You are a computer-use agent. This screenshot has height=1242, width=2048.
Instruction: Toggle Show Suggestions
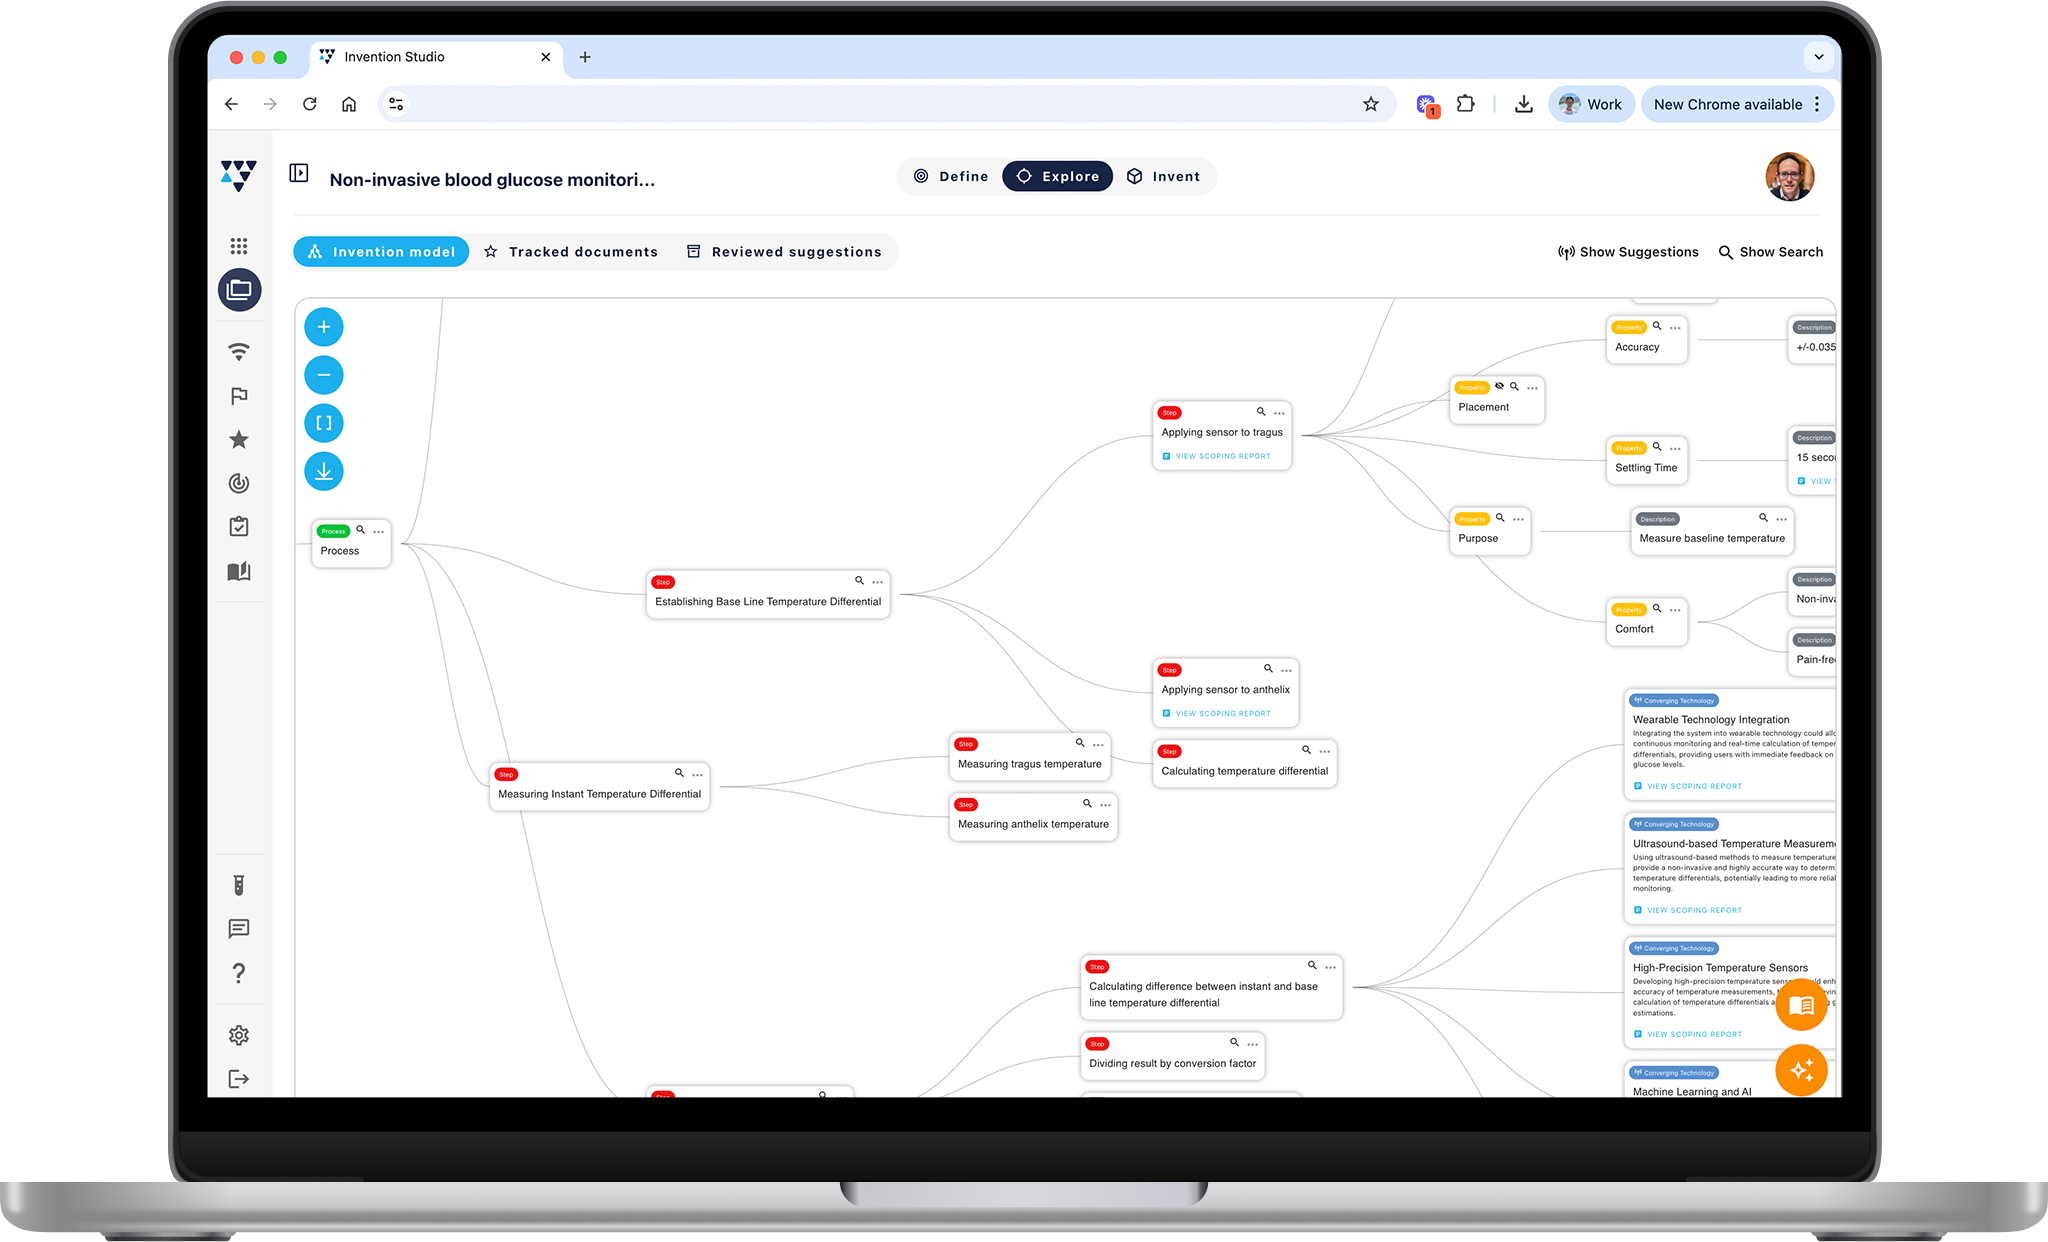pyautogui.click(x=1628, y=252)
